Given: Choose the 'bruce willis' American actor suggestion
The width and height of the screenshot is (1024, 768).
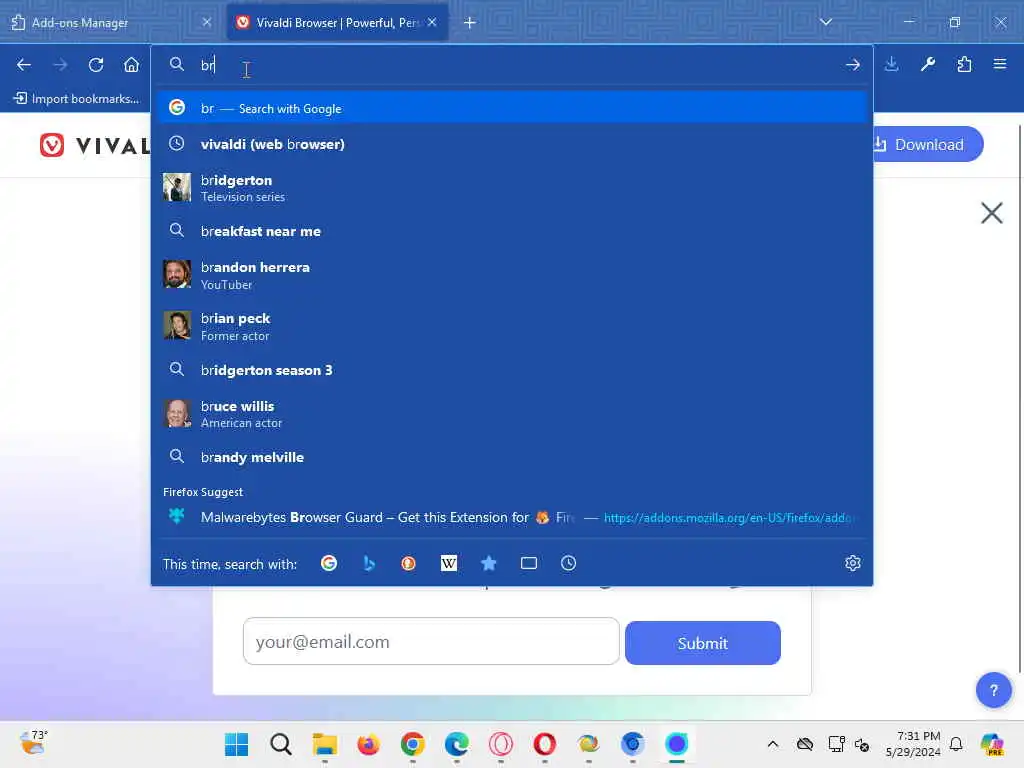Looking at the screenshot, I should pos(512,414).
